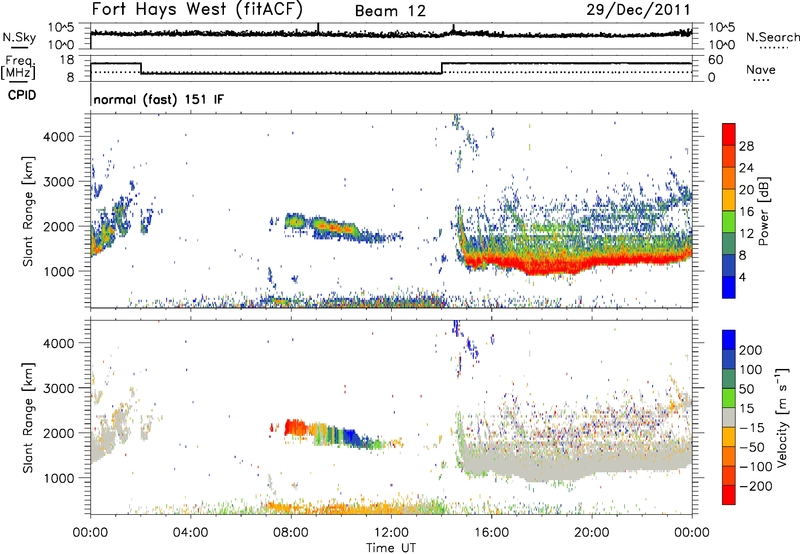800x554 pixels.
Task: Pick the yellow 16–20 dB power colorbar segment
Action: click(729, 199)
